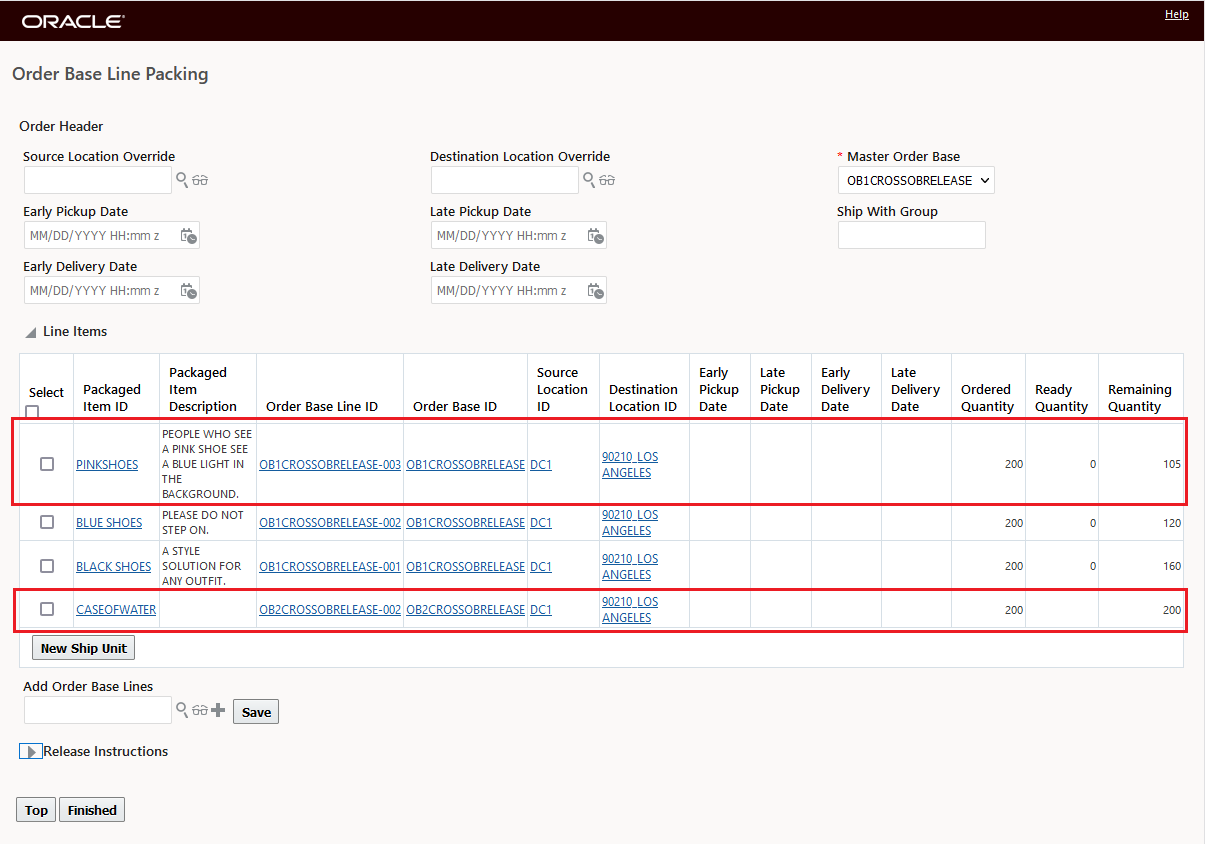This screenshot has height=844, width=1205.
Task: Collapse the Line Items section
Action: 31,332
